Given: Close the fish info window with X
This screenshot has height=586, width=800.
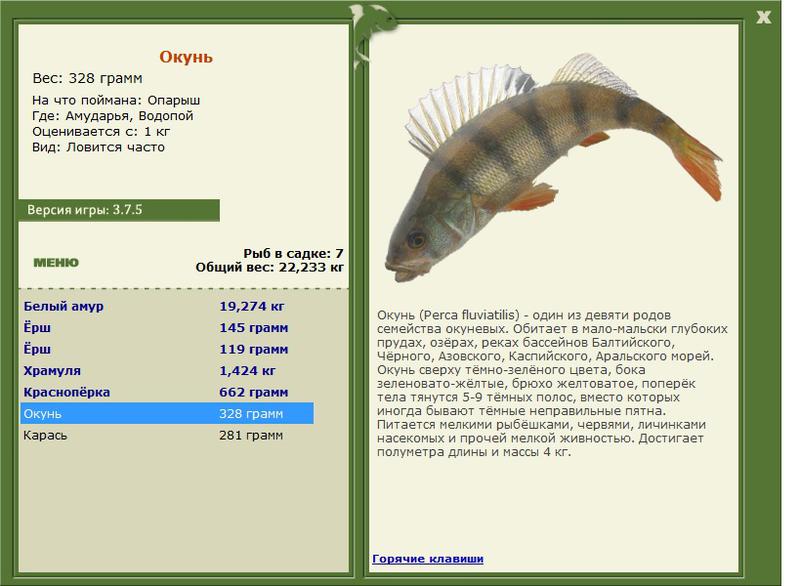Looking at the screenshot, I should click(x=763, y=16).
